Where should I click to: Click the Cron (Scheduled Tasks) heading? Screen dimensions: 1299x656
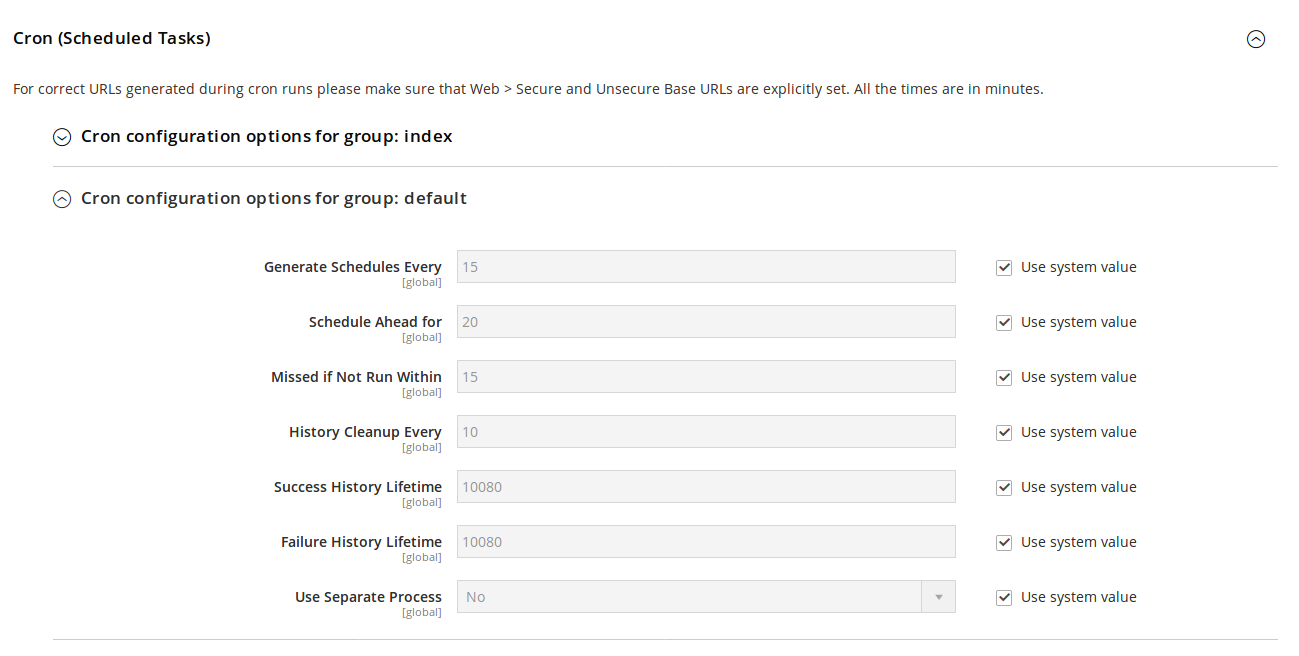click(112, 38)
